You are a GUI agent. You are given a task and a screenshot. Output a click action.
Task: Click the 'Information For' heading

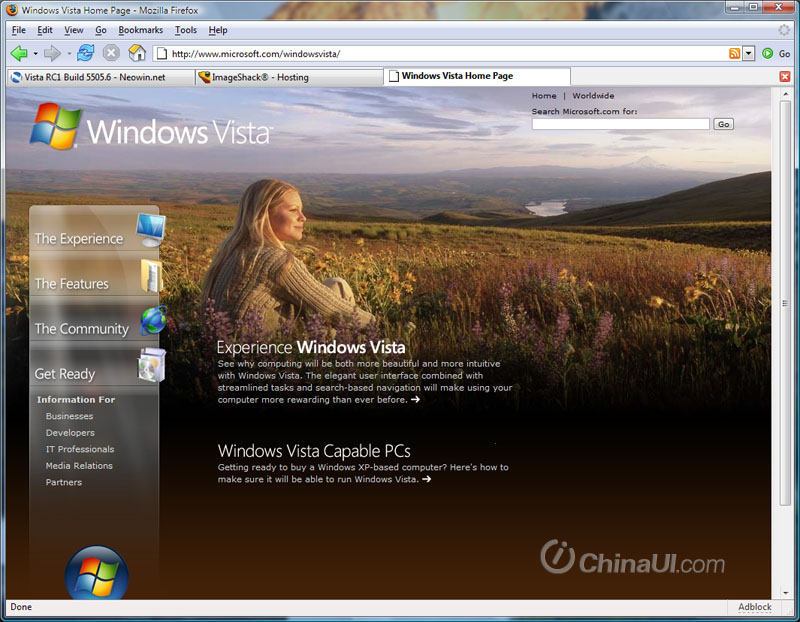tap(76, 400)
